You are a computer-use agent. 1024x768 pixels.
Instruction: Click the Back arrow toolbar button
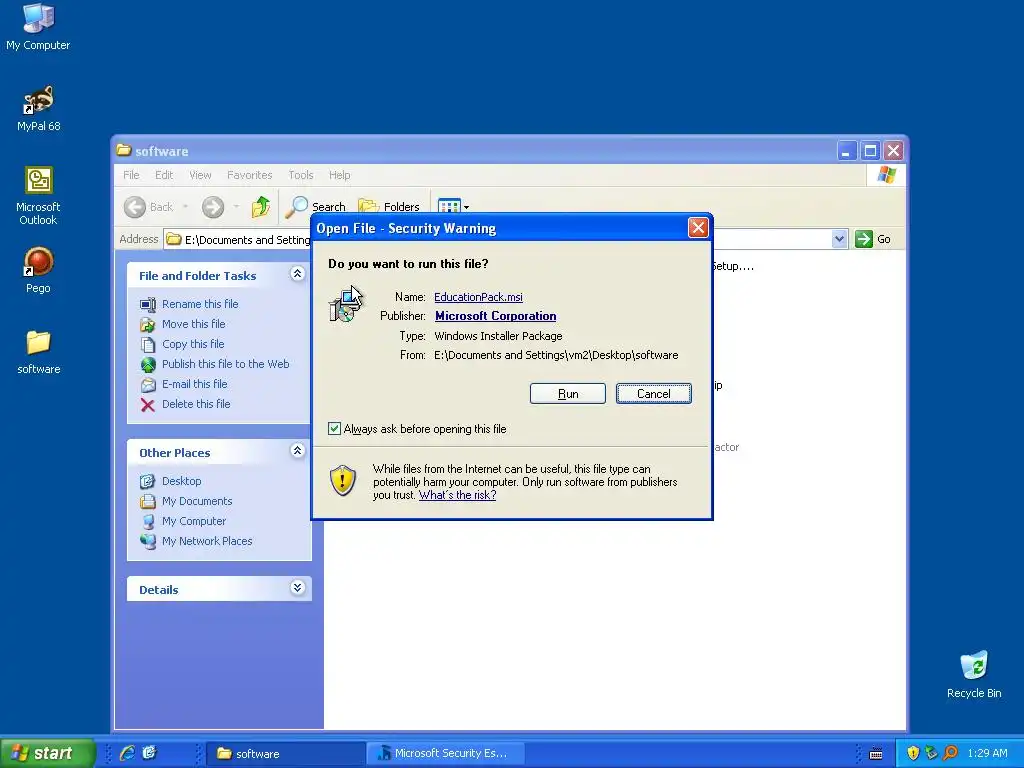149,207
